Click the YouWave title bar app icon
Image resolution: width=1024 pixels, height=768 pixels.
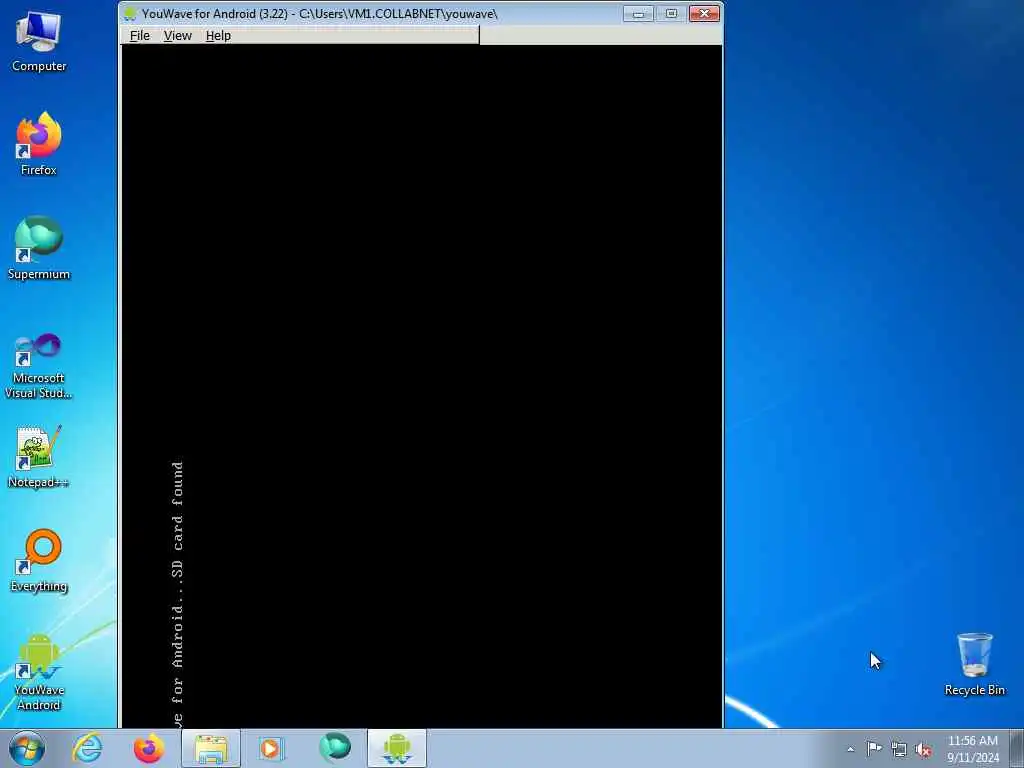point(131,14)
